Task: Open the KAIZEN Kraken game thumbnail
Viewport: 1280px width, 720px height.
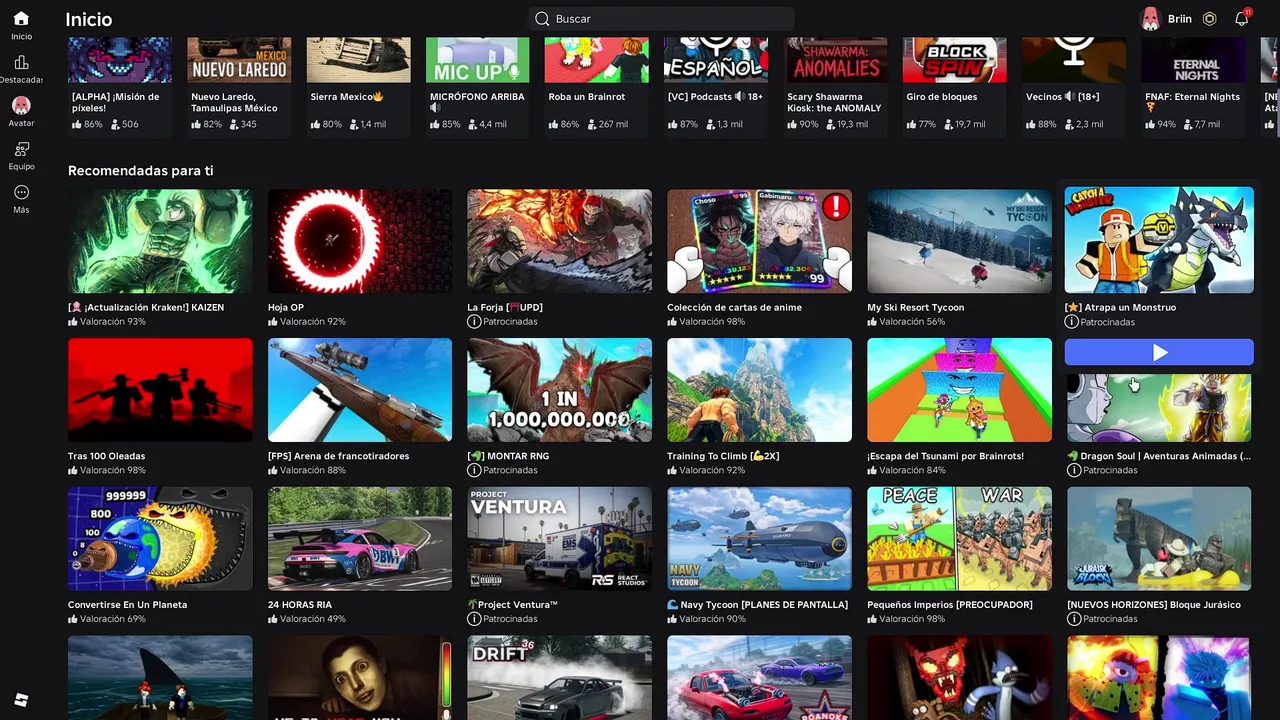Action: pyautogui.click(x=160, y=241)
